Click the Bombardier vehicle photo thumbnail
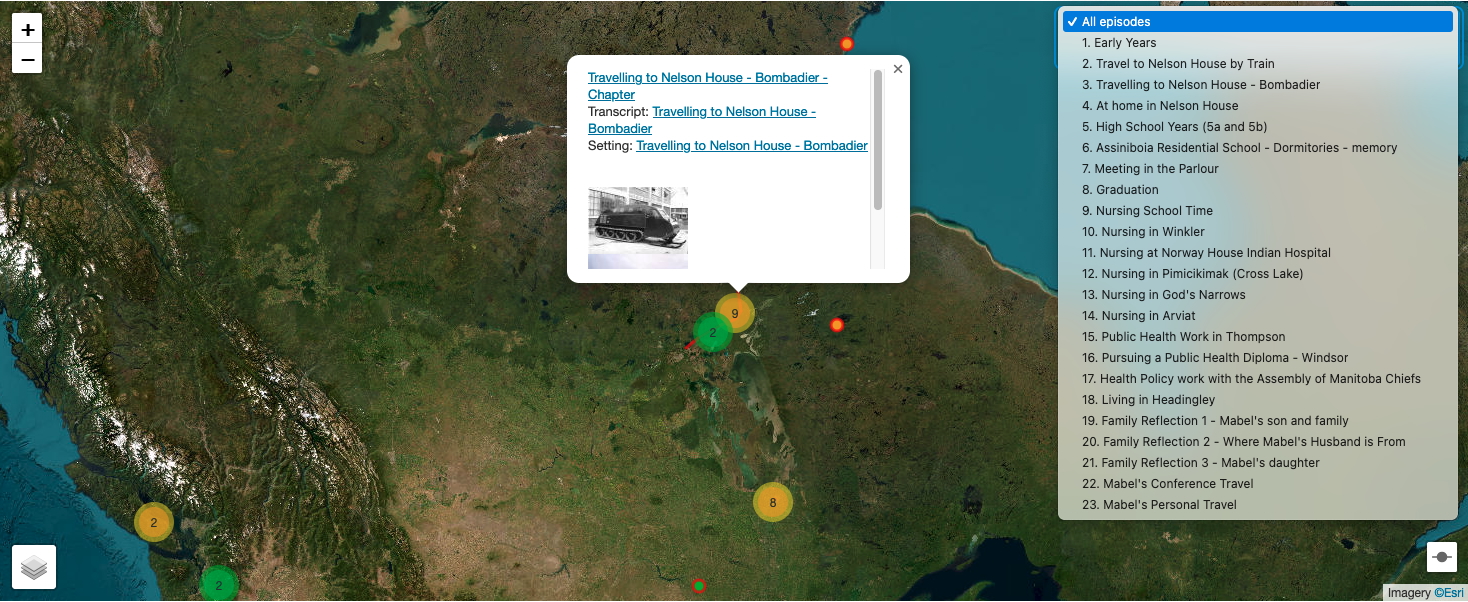This screenshot has width=1468, height=602. click(x=638, y=227)
